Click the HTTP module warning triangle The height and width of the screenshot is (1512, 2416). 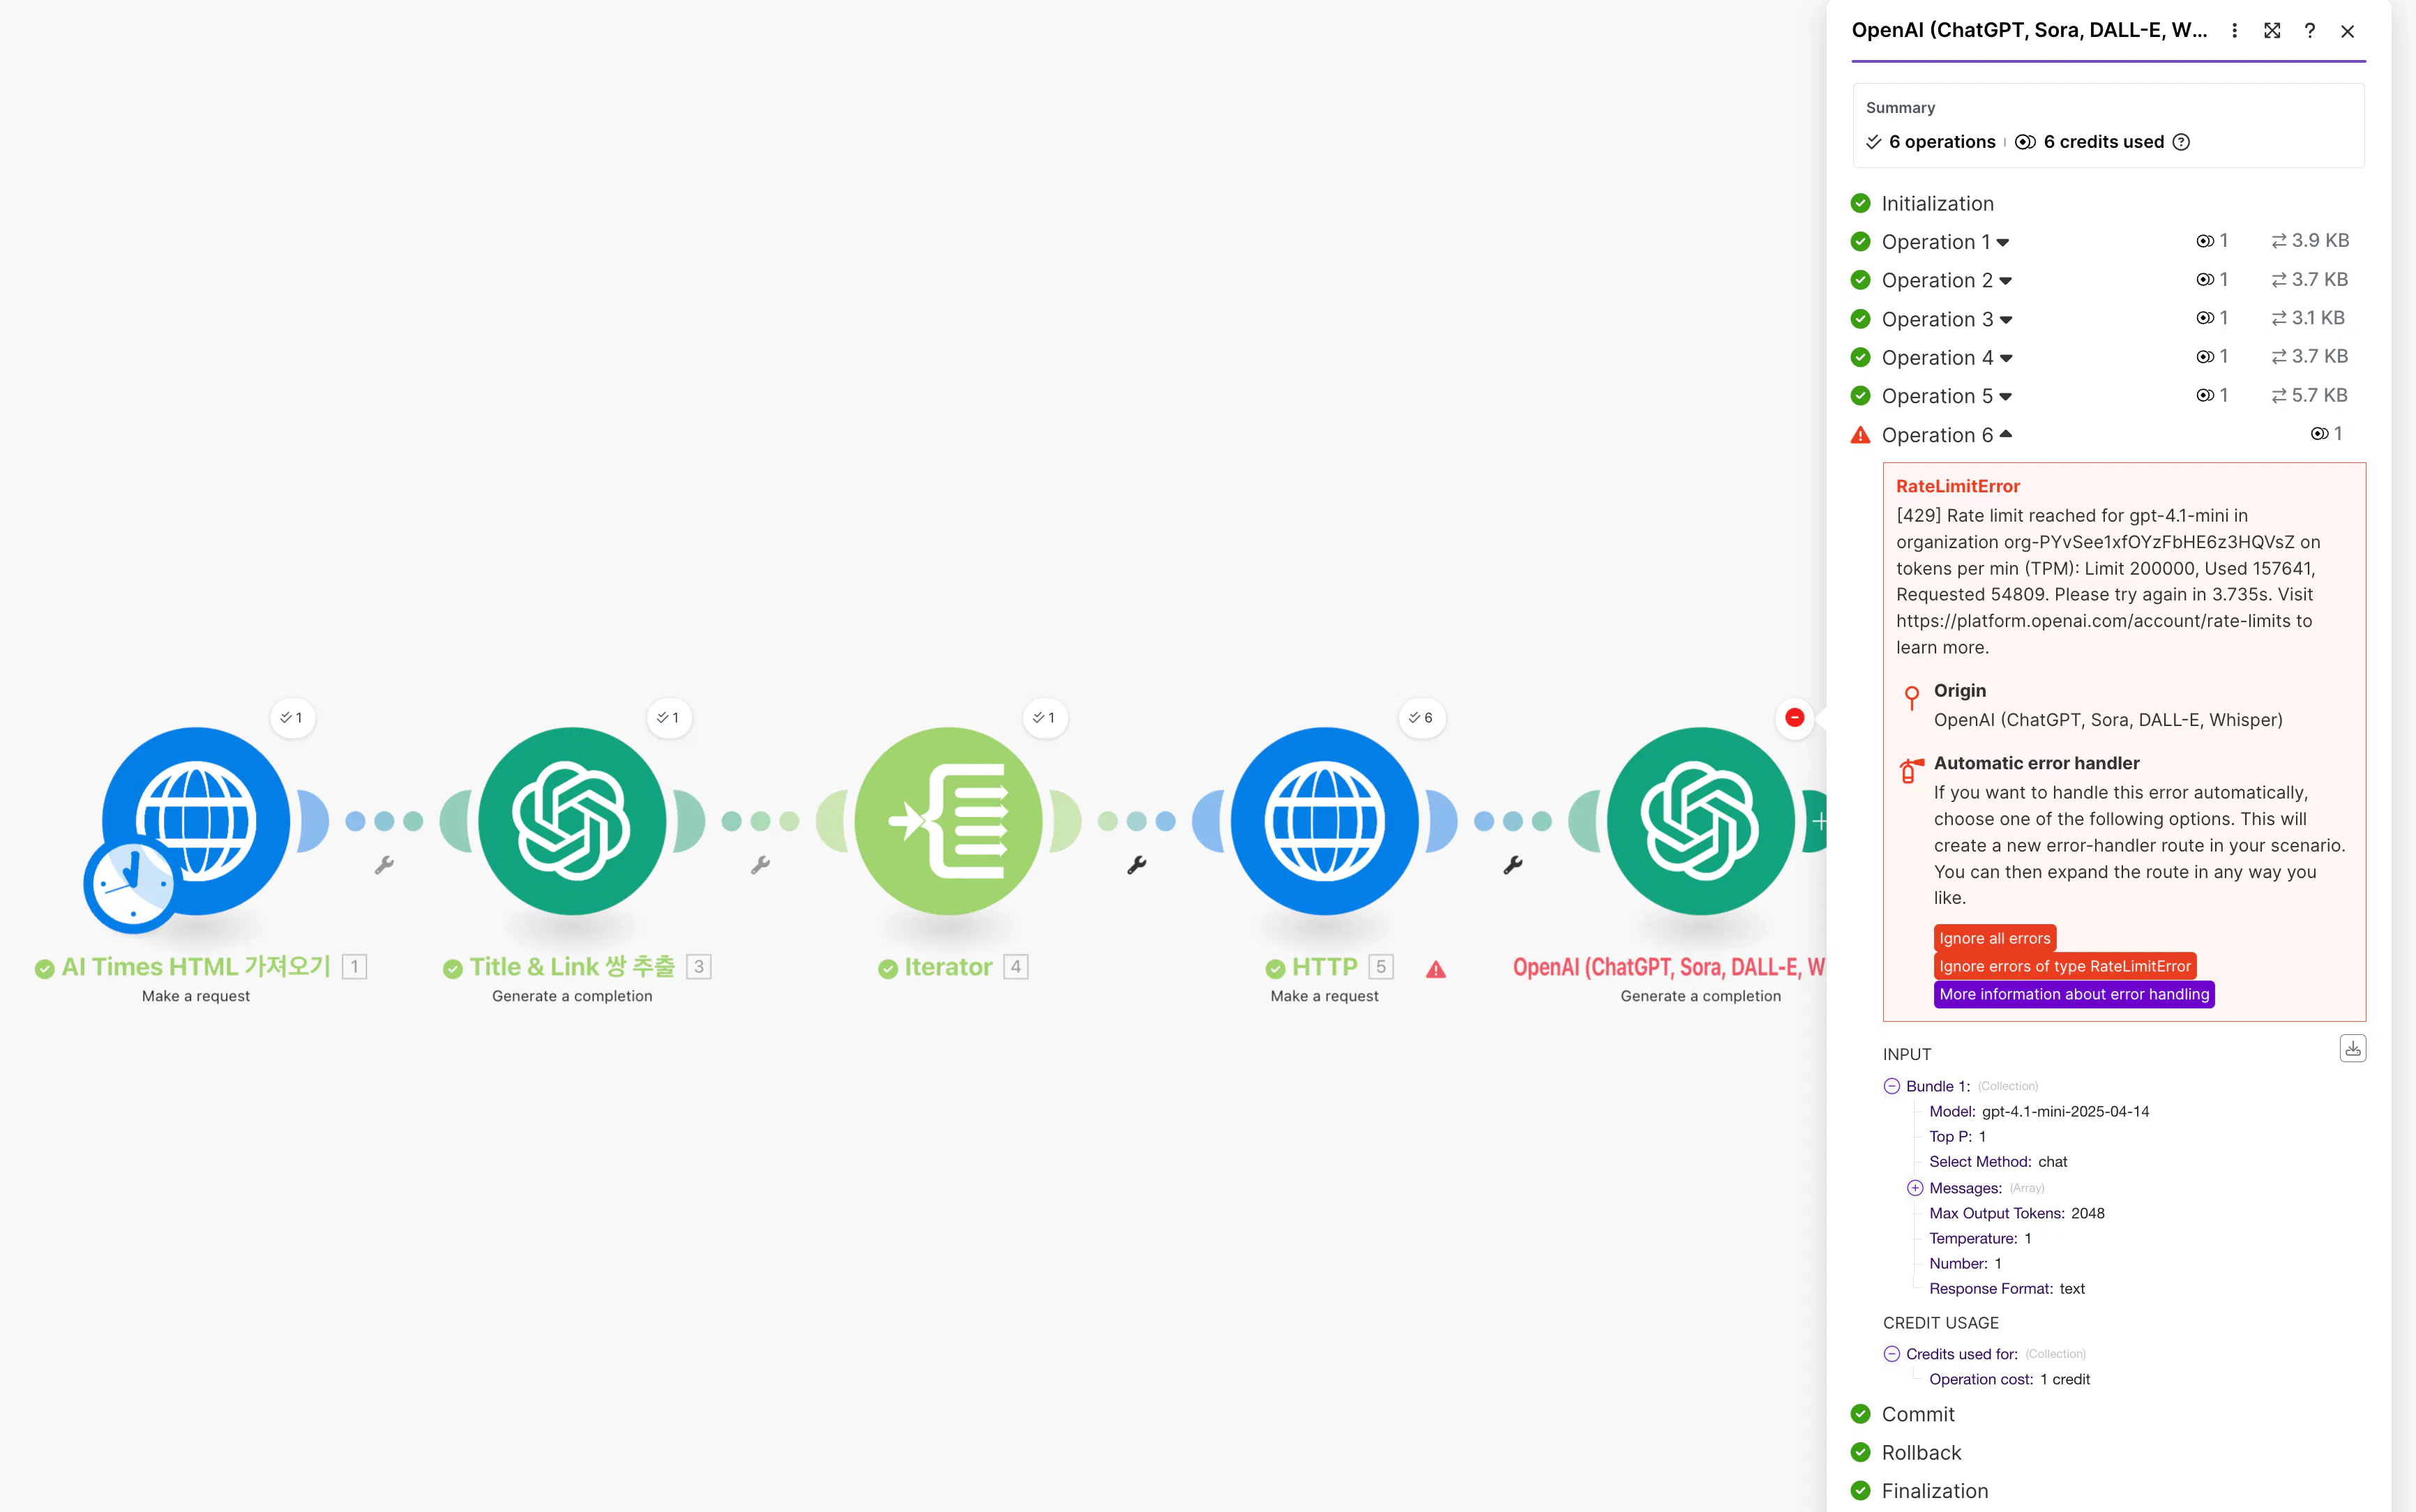pos(1436,969)
